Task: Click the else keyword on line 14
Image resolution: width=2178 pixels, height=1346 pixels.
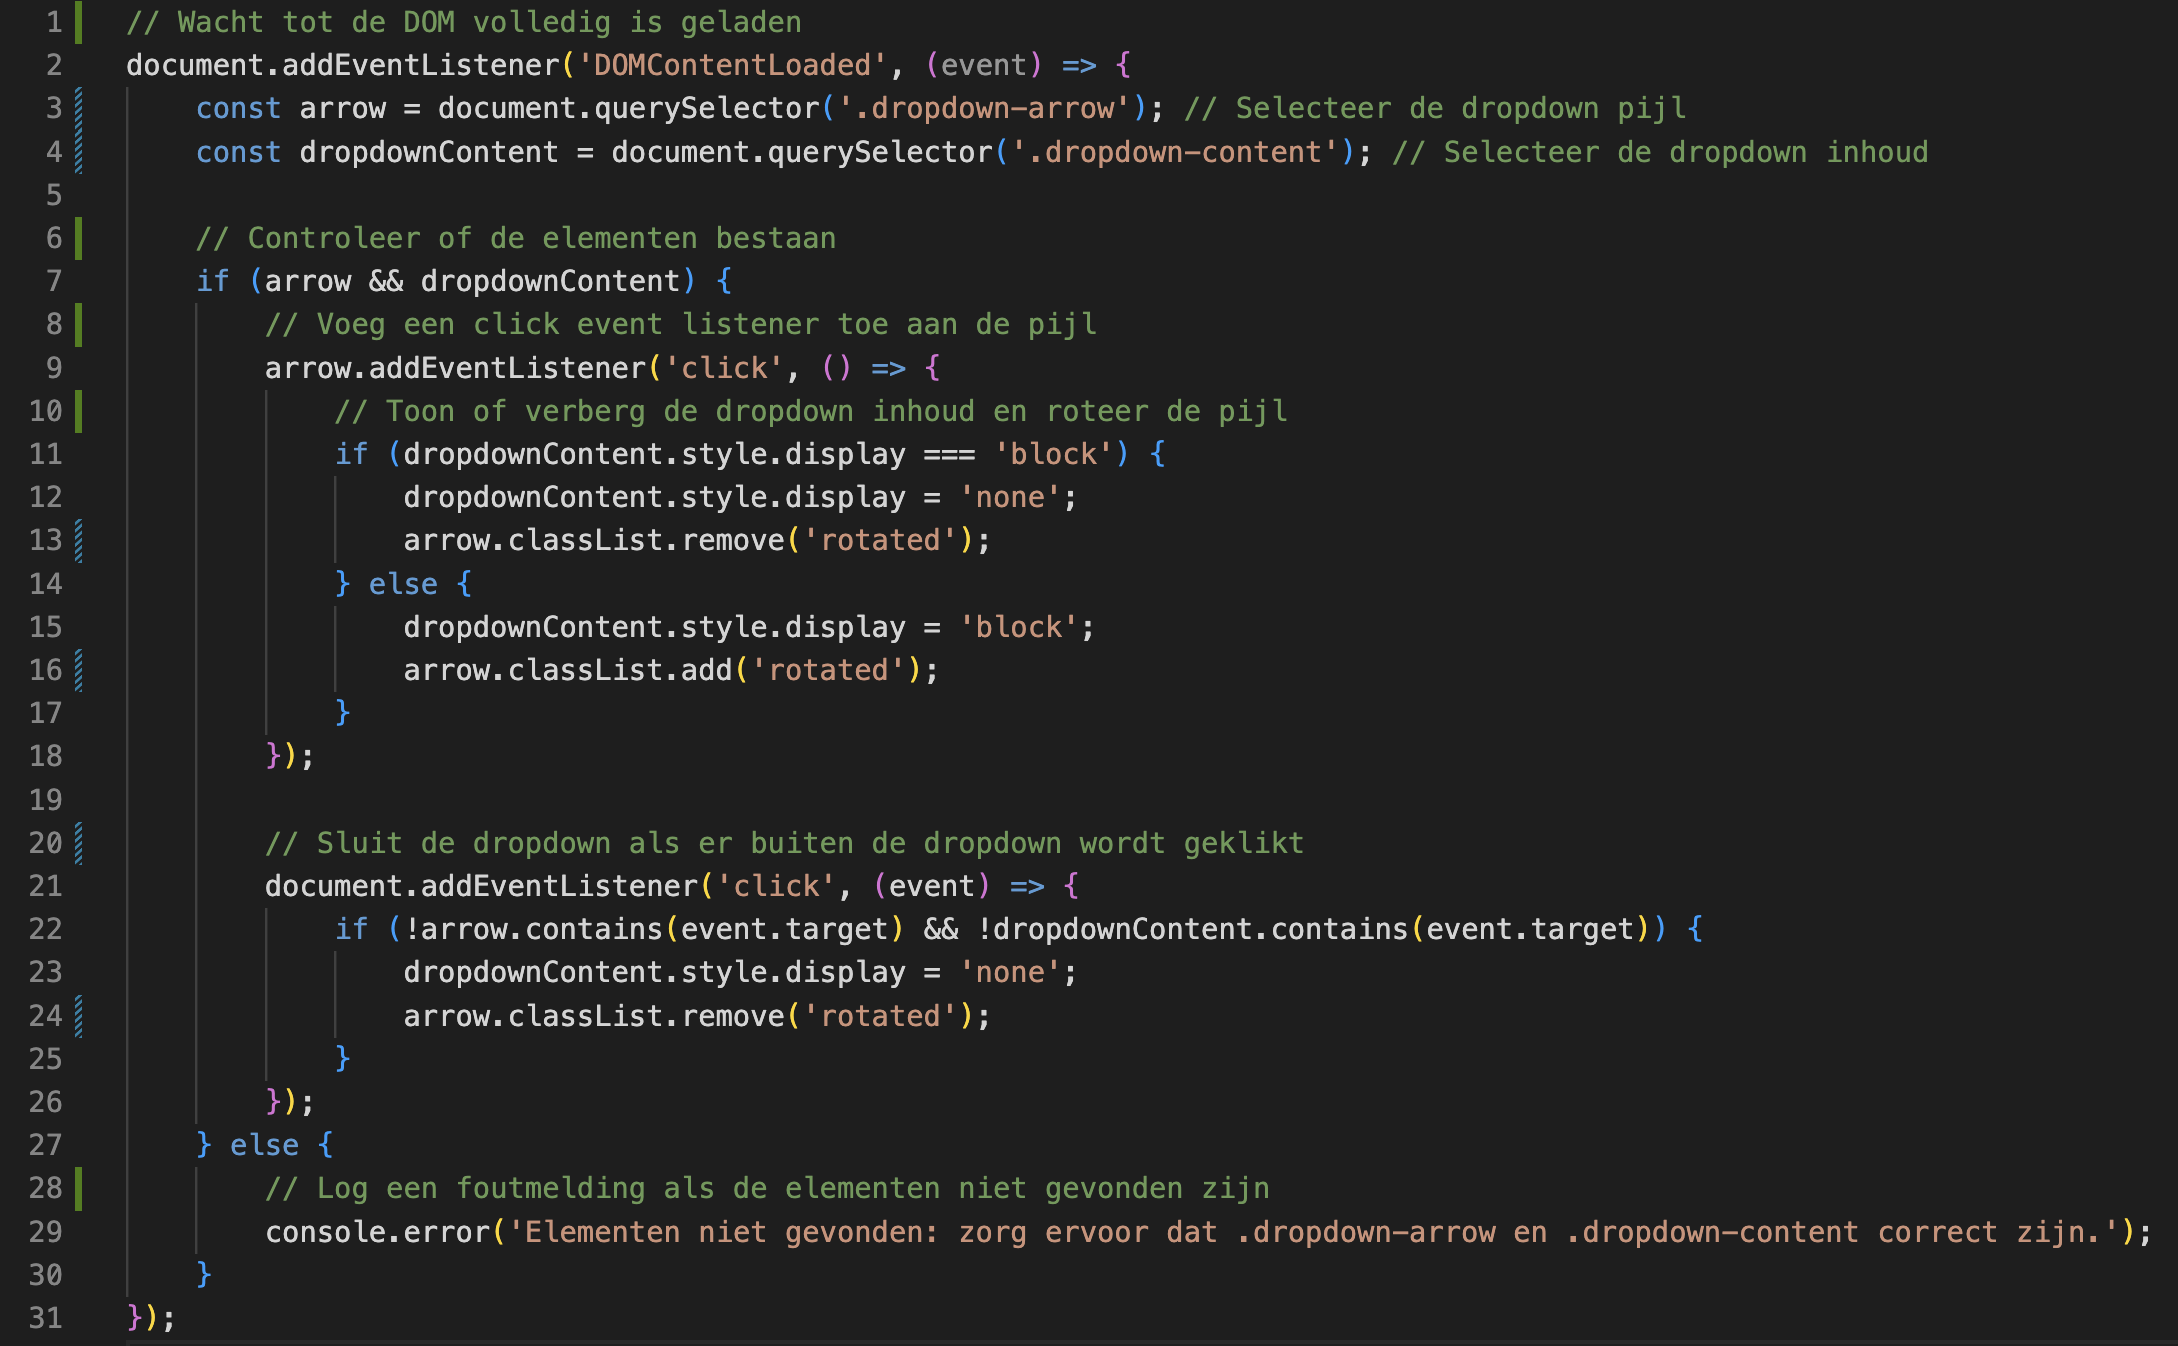Action: 403,584
